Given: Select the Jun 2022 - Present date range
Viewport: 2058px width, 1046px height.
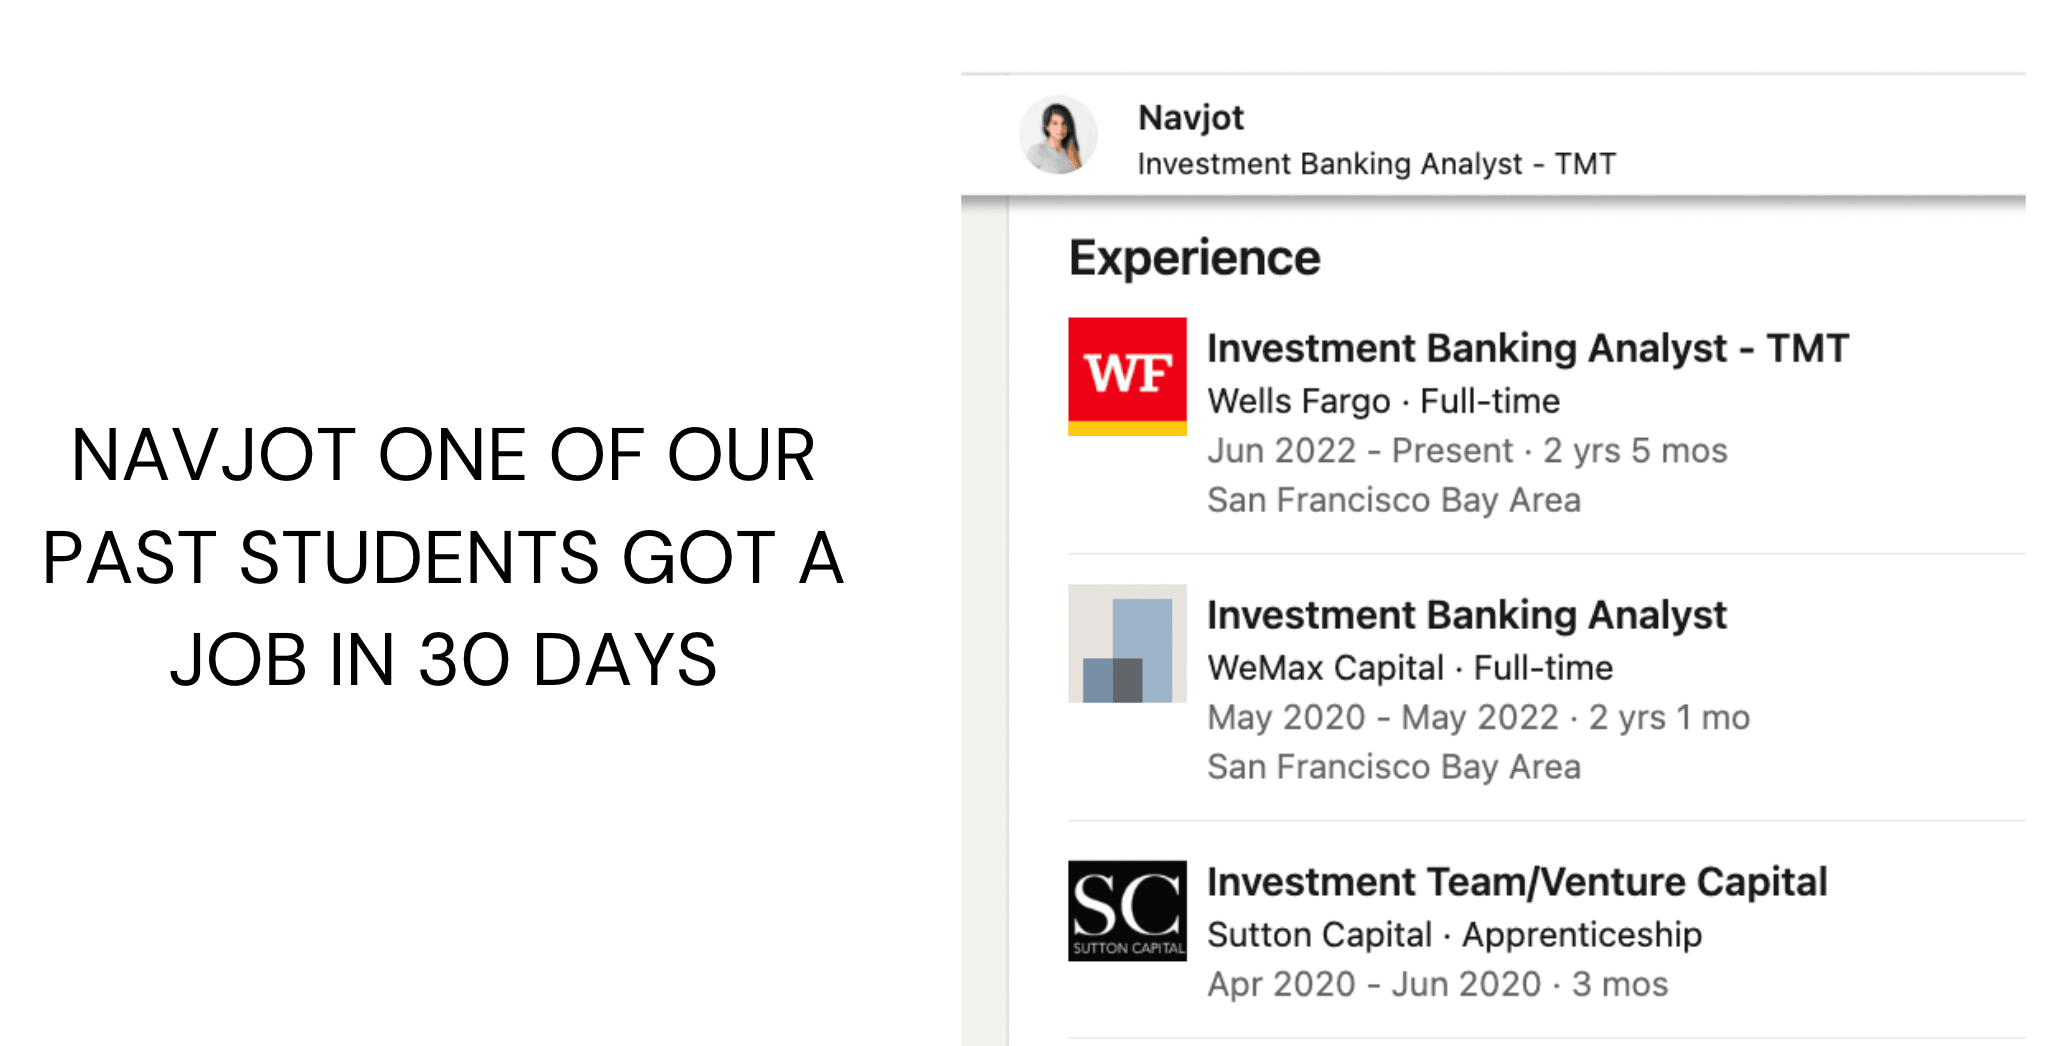Looking at the screenshot, I should coord(1360,451).
